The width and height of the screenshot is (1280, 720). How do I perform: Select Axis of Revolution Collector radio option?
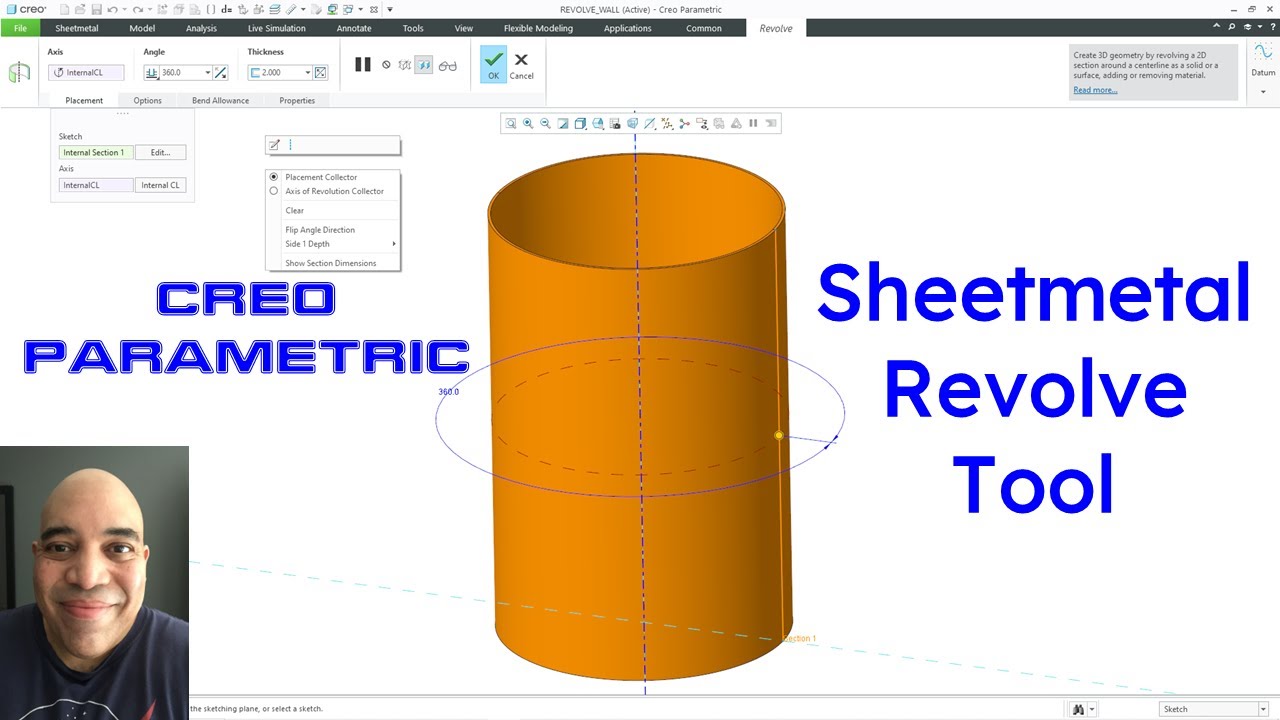pyautogui.click(x=274, y=191)
